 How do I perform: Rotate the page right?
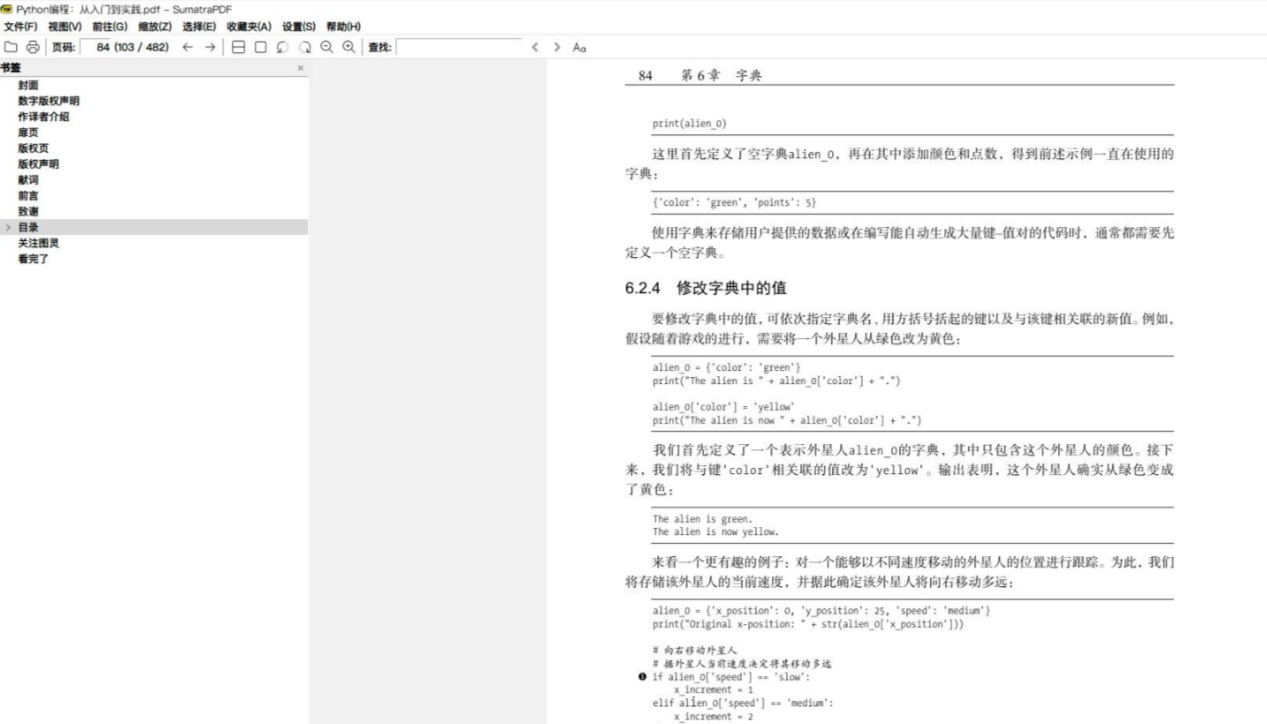[x=304, y=46]
